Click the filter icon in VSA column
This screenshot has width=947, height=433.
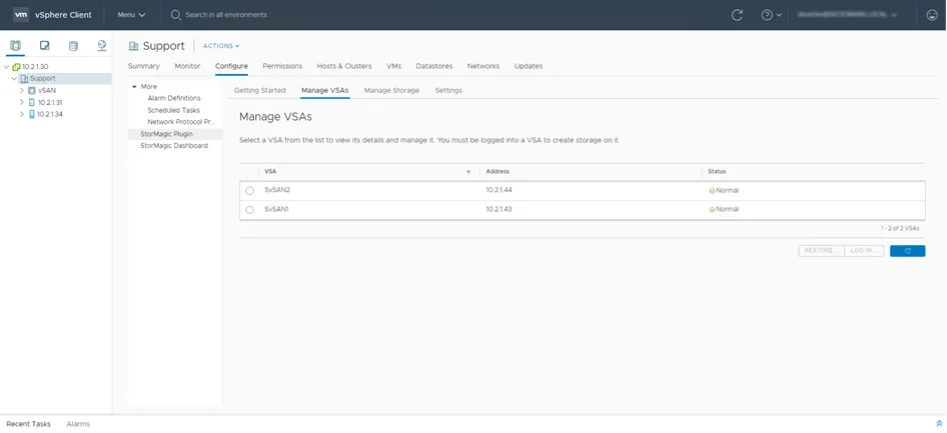pos(468,172)
